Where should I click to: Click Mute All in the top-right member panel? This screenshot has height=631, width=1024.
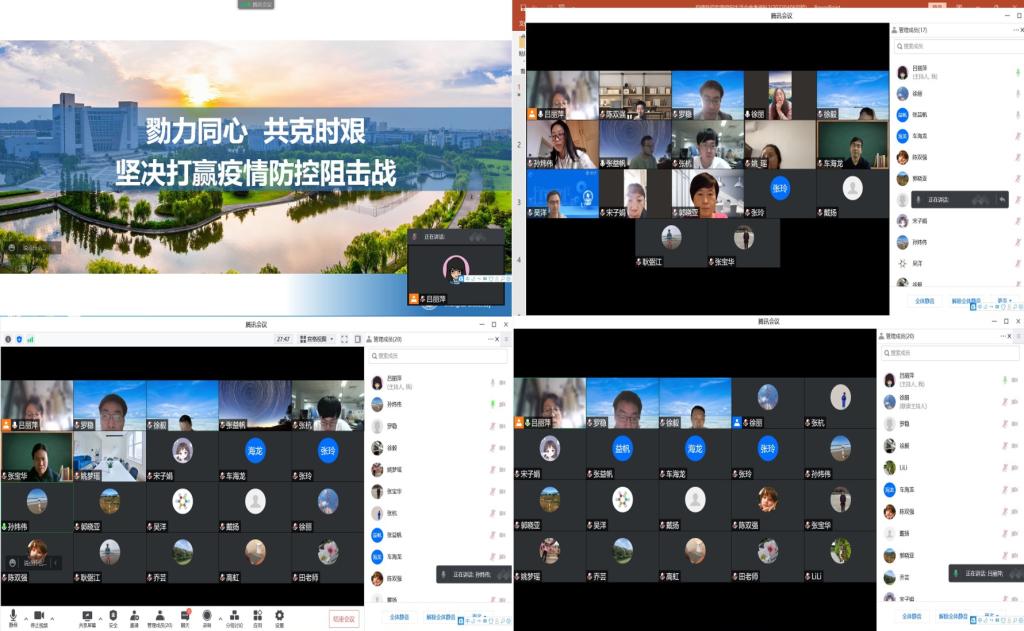[x=924, y=300]
